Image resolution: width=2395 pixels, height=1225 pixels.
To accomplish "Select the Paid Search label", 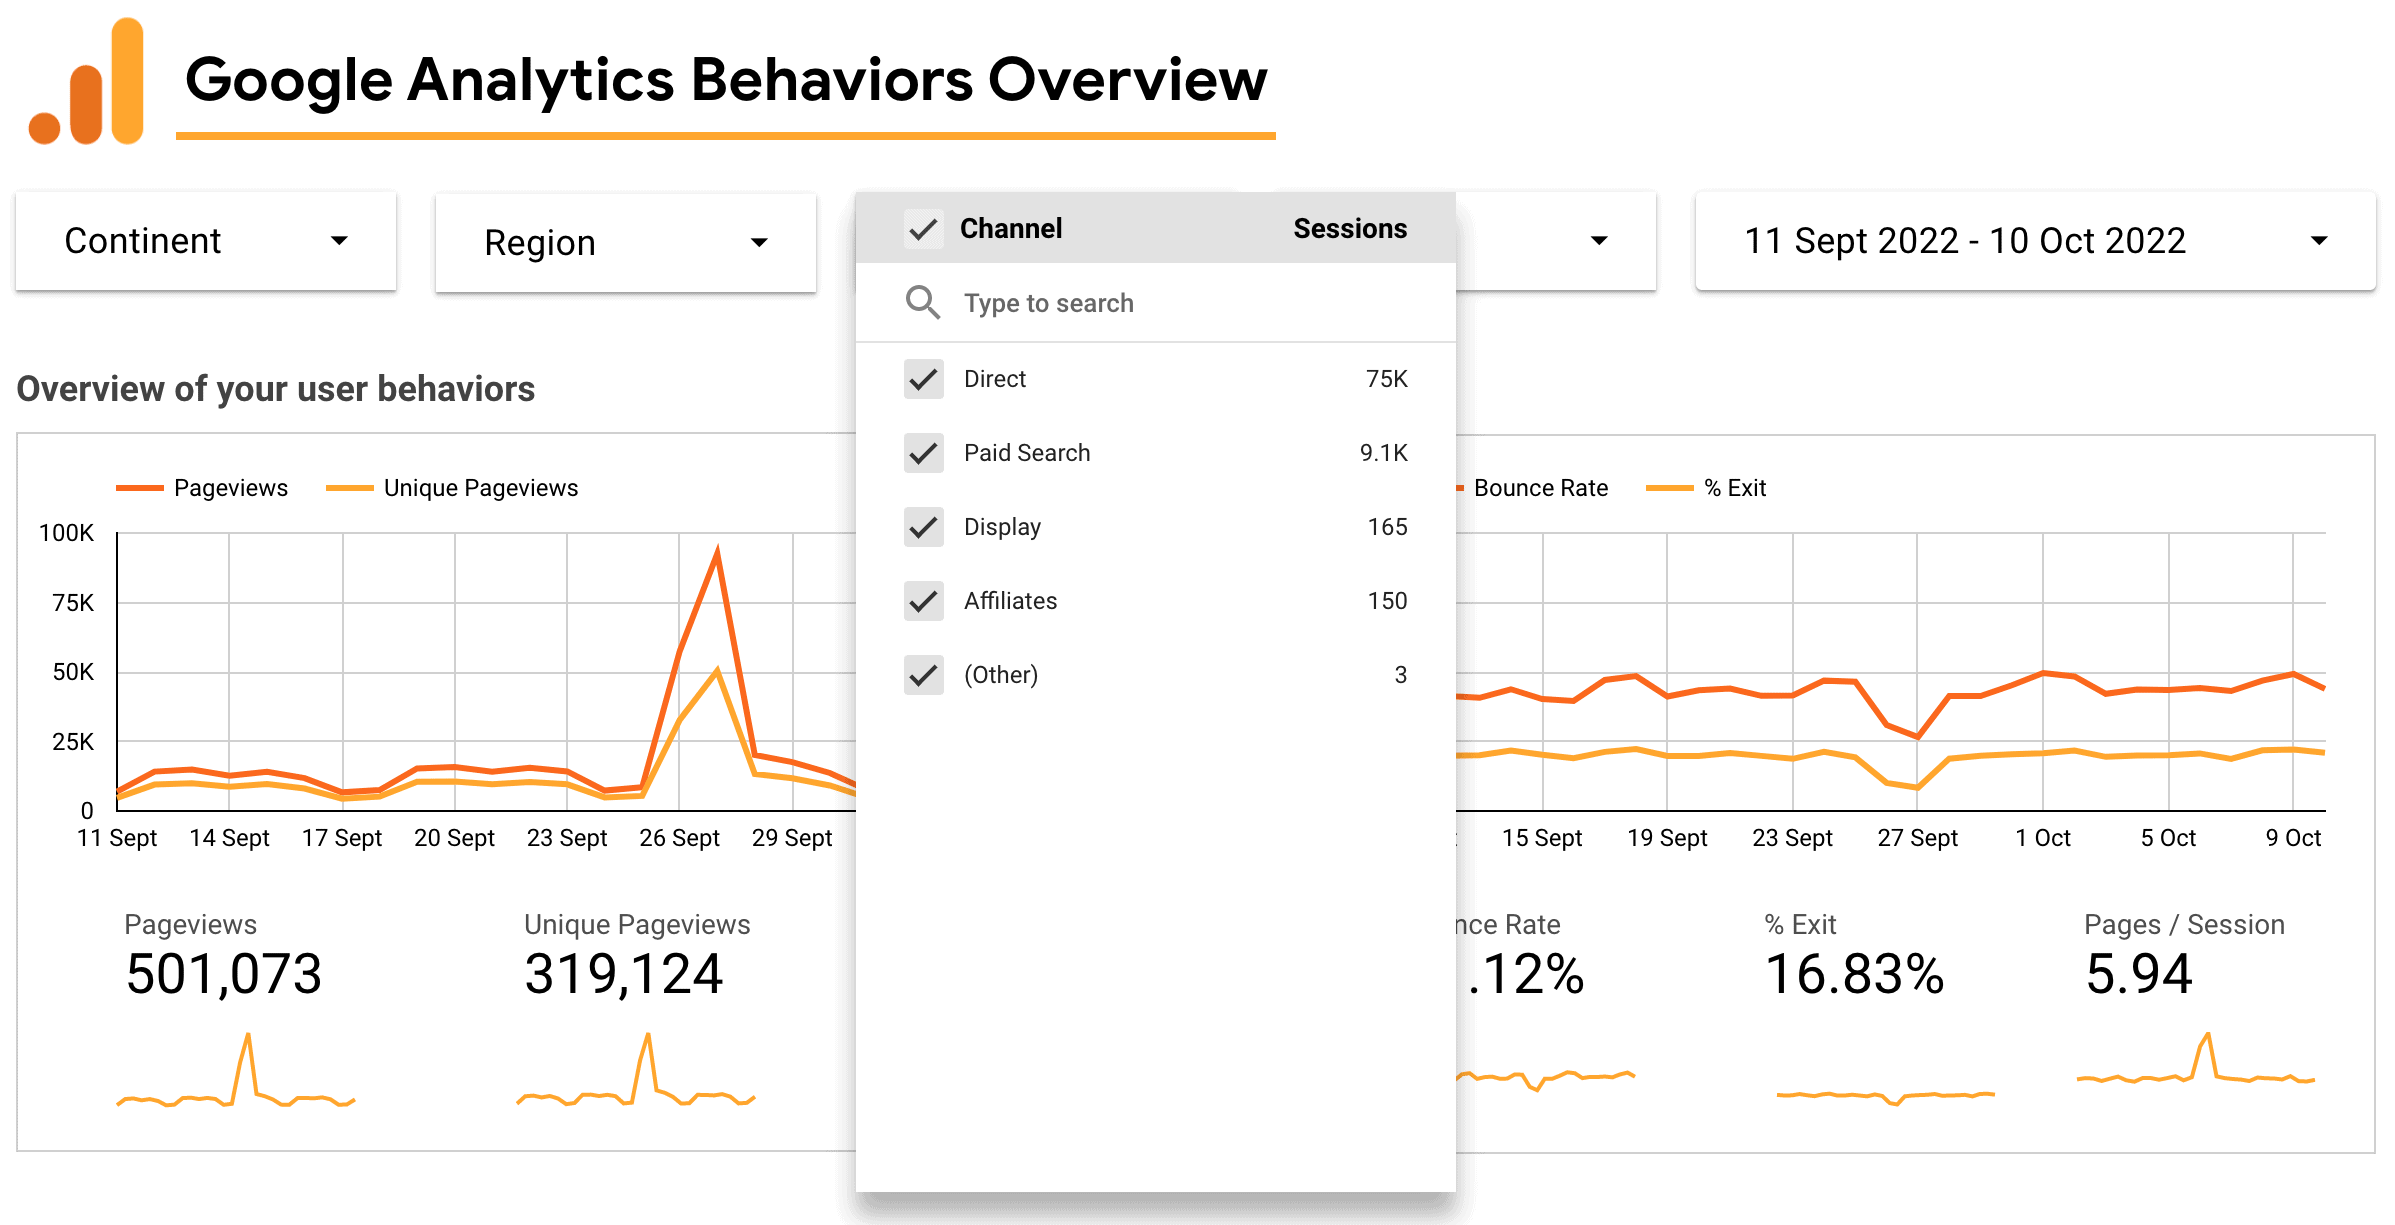I will tap(1027, 453).
